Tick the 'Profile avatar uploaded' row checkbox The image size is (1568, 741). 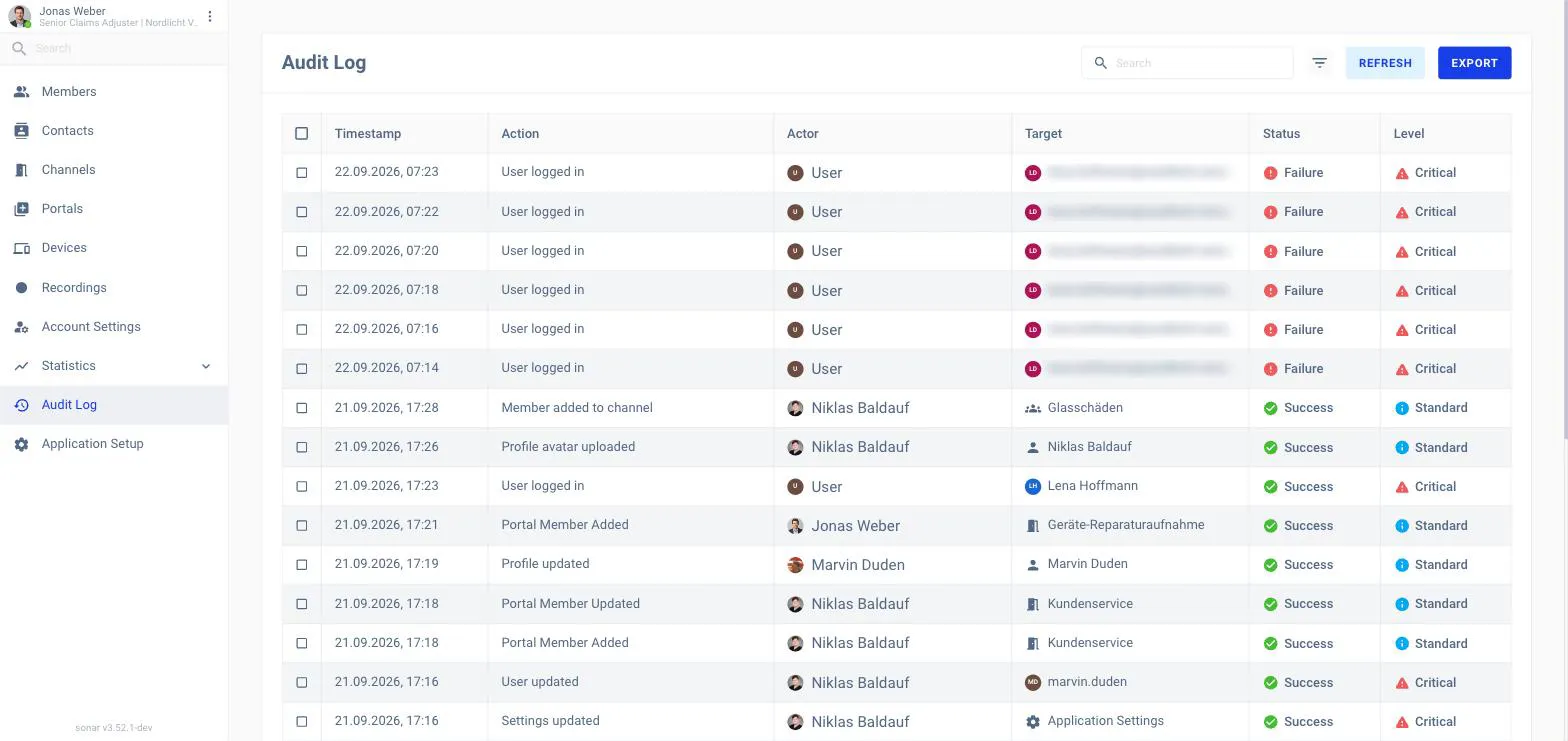pyautogui.click(x=302, y=447)
